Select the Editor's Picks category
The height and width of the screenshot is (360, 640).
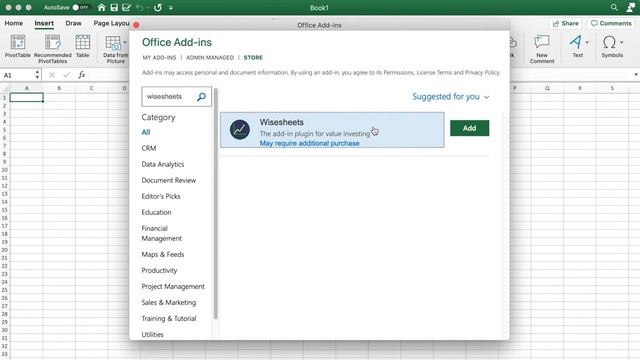161,196
